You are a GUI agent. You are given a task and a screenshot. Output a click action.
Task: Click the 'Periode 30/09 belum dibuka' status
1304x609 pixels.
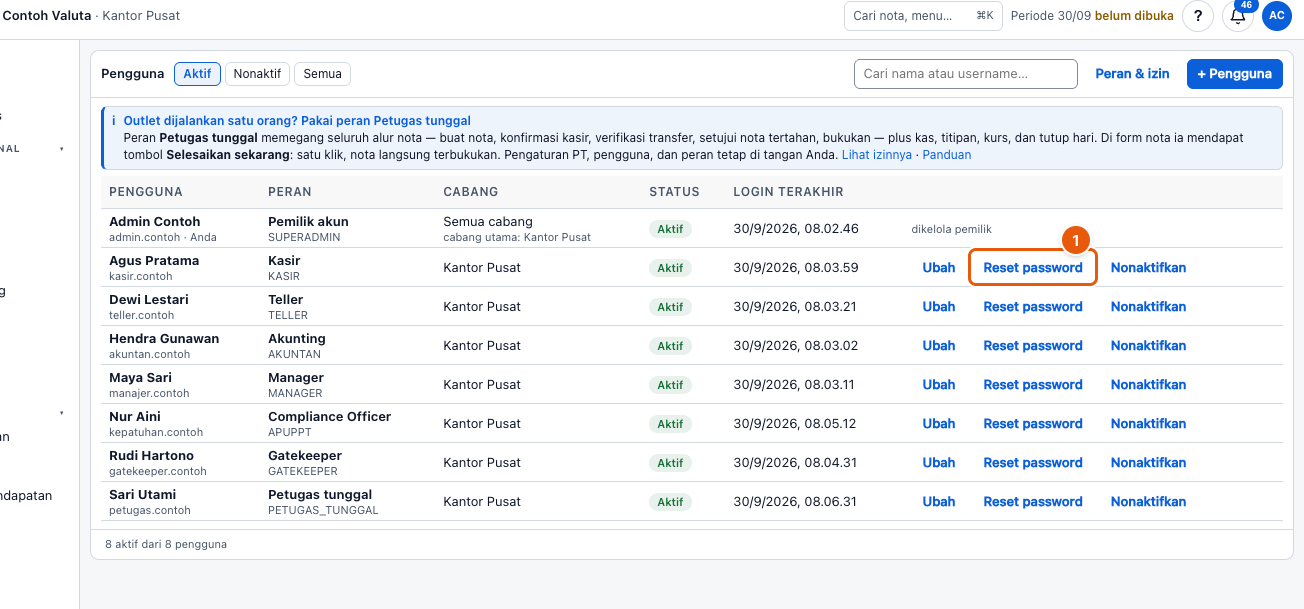tap(1092, 16)
